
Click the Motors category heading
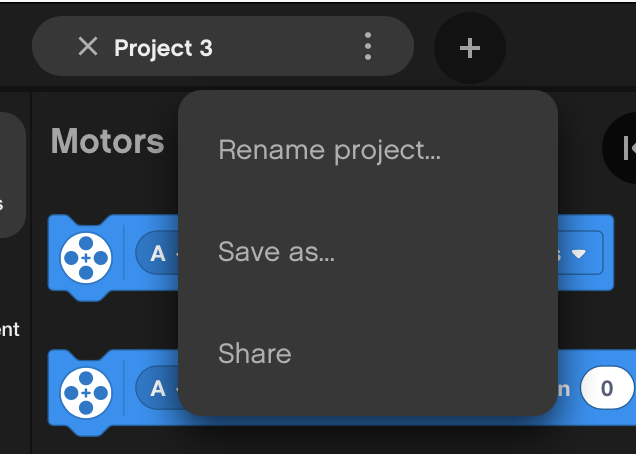(107, 142)
